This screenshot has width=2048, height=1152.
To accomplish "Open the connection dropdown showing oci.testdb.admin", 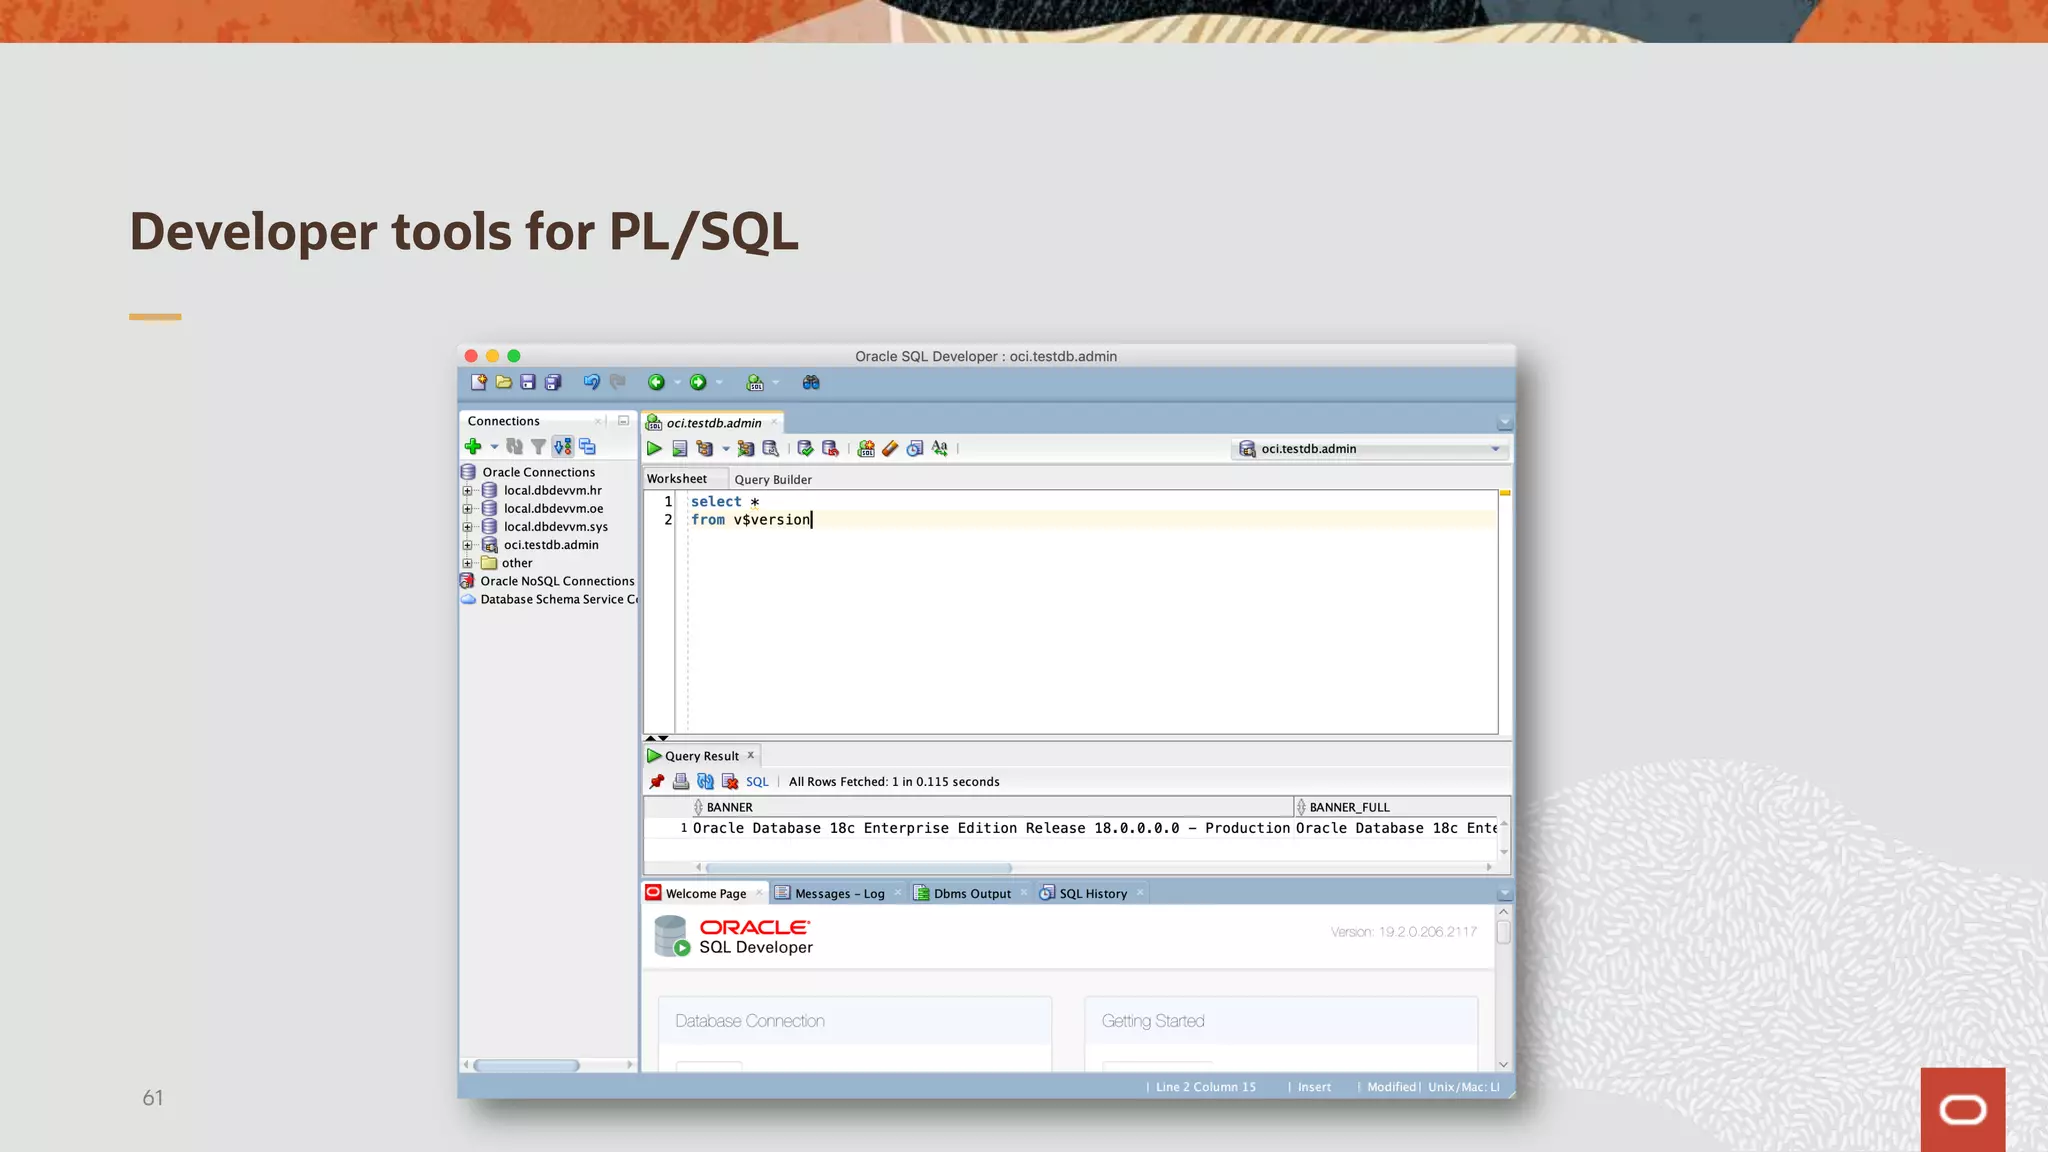I will (x=1370, y=448).
